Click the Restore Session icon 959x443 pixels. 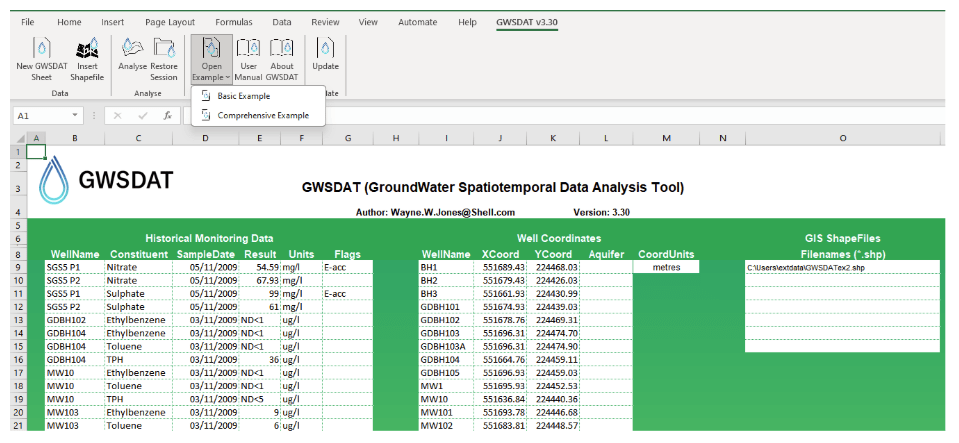(x=164, y=47)
